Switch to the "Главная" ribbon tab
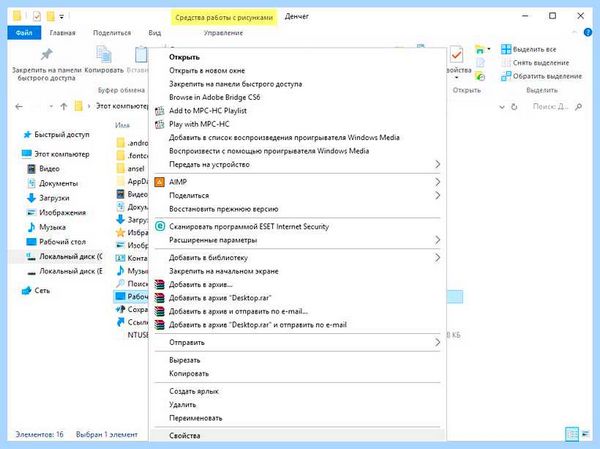This screenshot has height=449, width=600. pyautogui.click(x=62, y=33)
